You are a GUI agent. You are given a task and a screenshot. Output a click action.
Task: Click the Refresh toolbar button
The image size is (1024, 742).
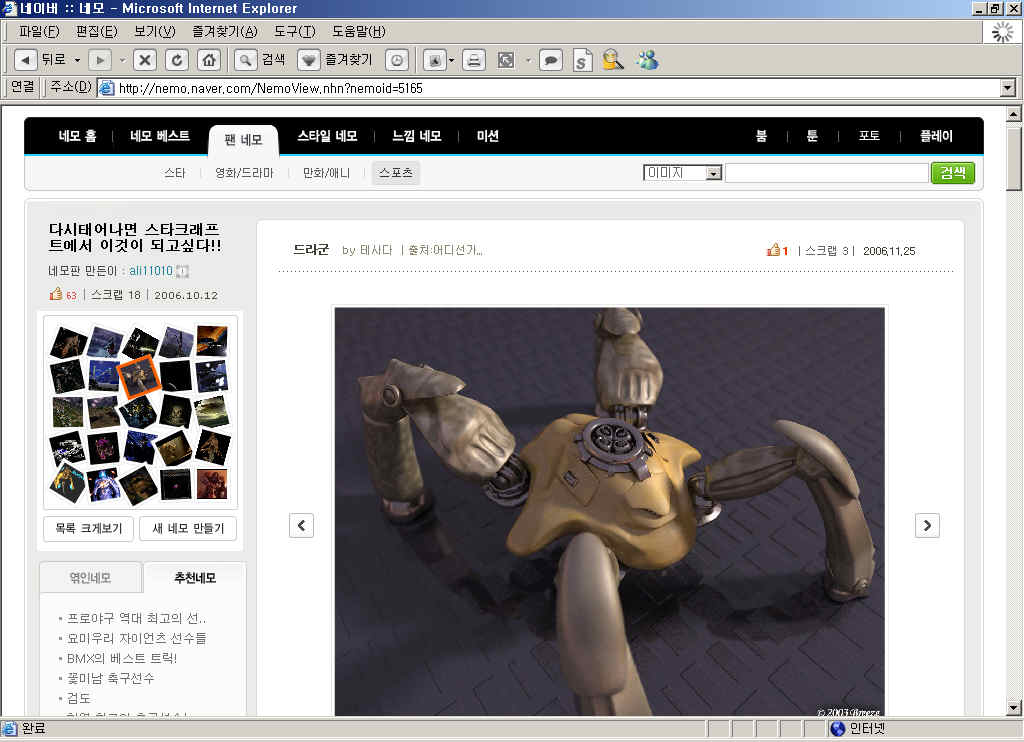(x=176, y=60)
